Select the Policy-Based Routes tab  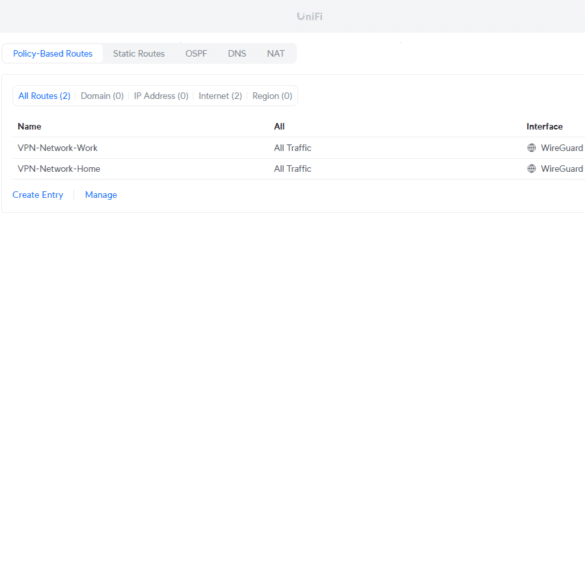click(53, 54)
